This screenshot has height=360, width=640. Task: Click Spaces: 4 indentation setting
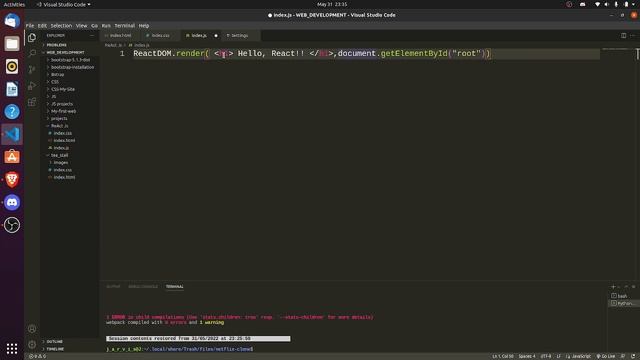[x=527, y=356]
